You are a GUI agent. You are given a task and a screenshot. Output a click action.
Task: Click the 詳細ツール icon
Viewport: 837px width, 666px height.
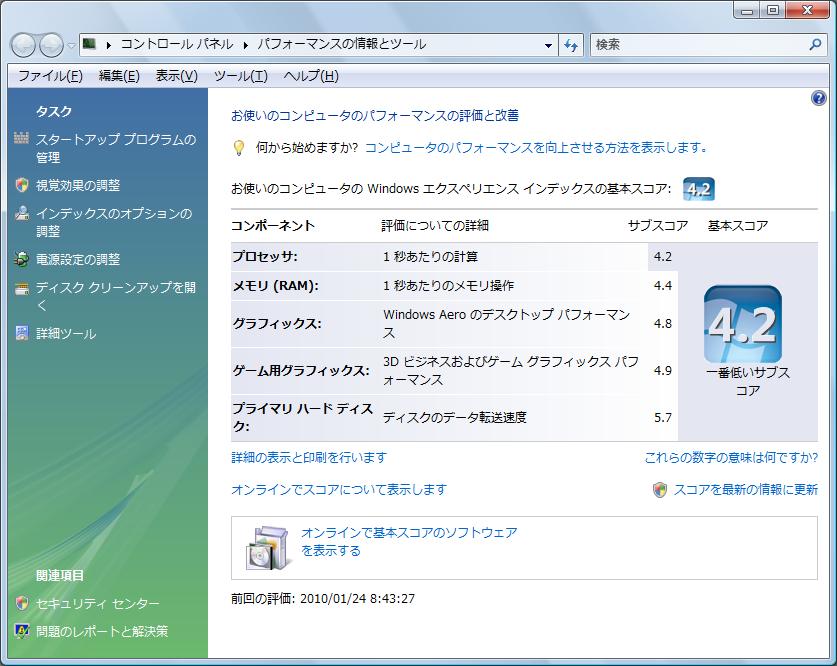point(21,334)
